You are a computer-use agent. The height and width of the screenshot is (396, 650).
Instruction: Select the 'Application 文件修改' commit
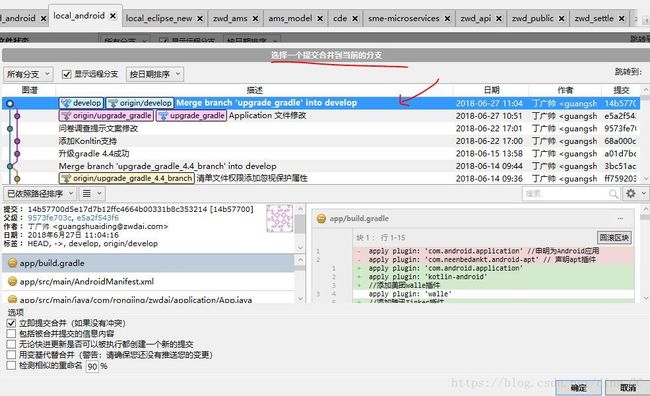click(x=267, y=115)
